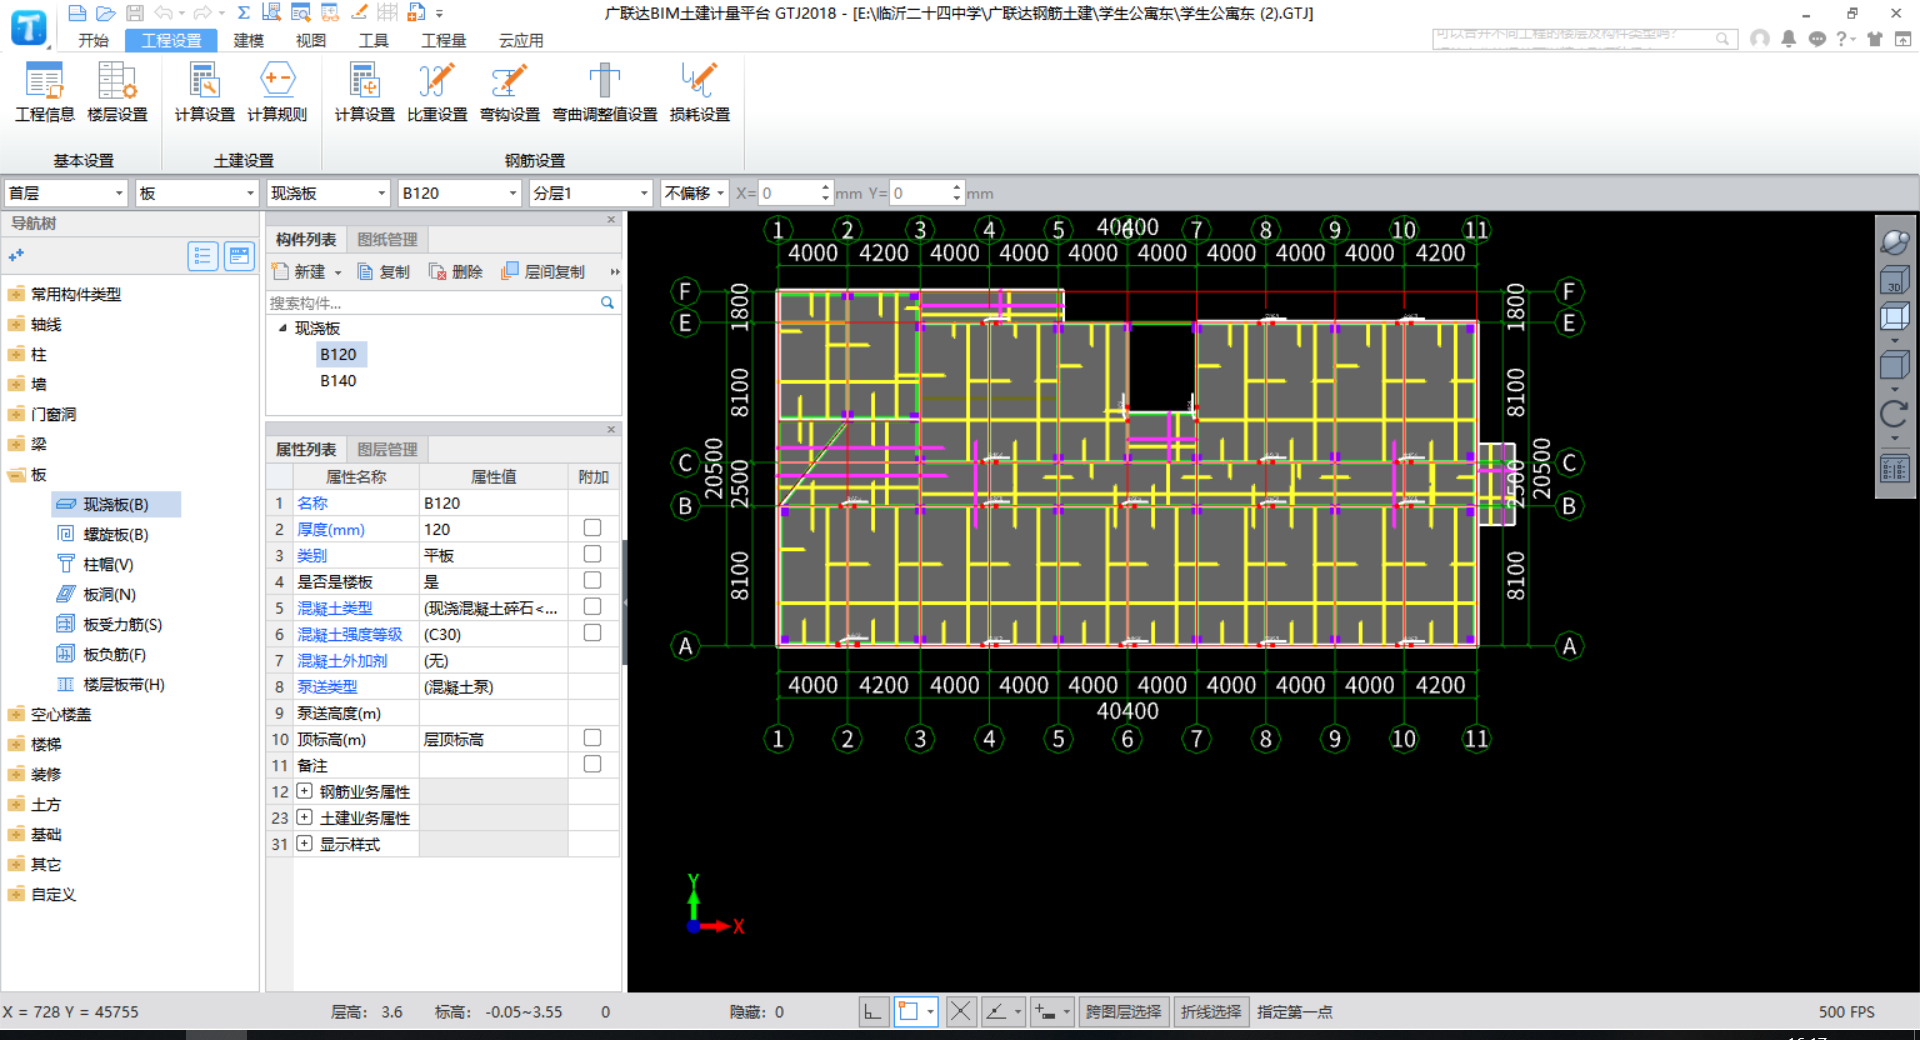This screenshot has width=1920, height=1040.
Task: Click the 3D view cube icon
Action: pos(1894,280)
